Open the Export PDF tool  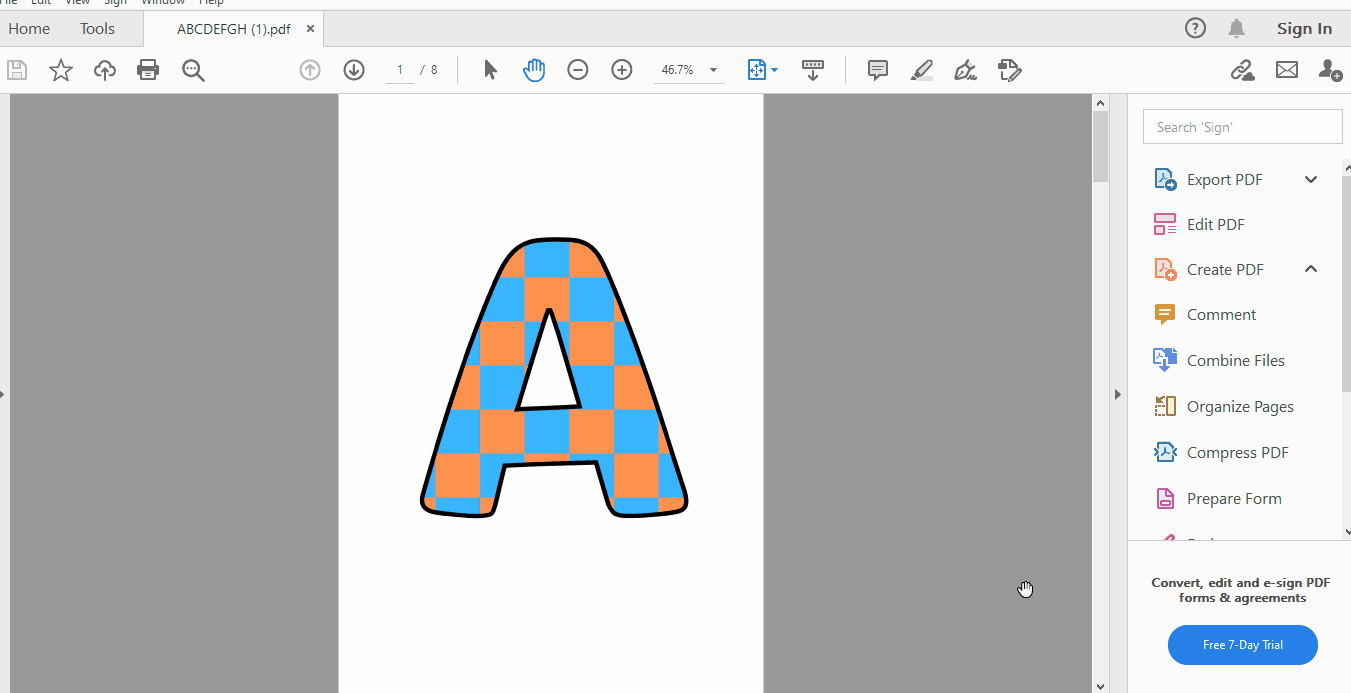pyautogui.click(x=1224, y=180)
